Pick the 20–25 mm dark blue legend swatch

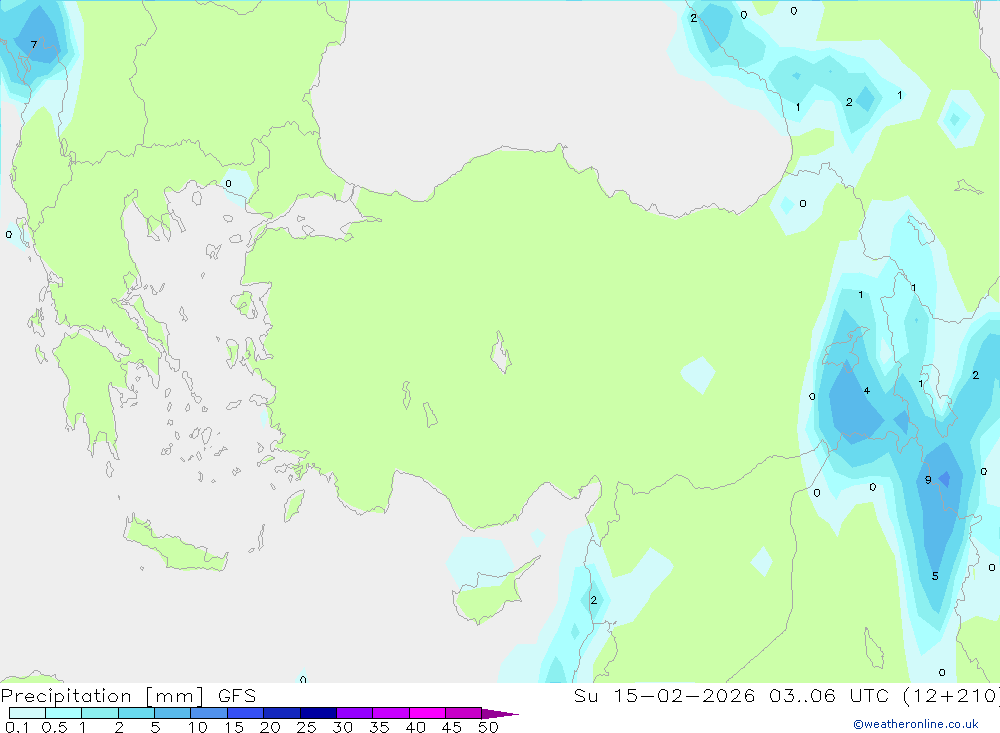pos(282,713)
